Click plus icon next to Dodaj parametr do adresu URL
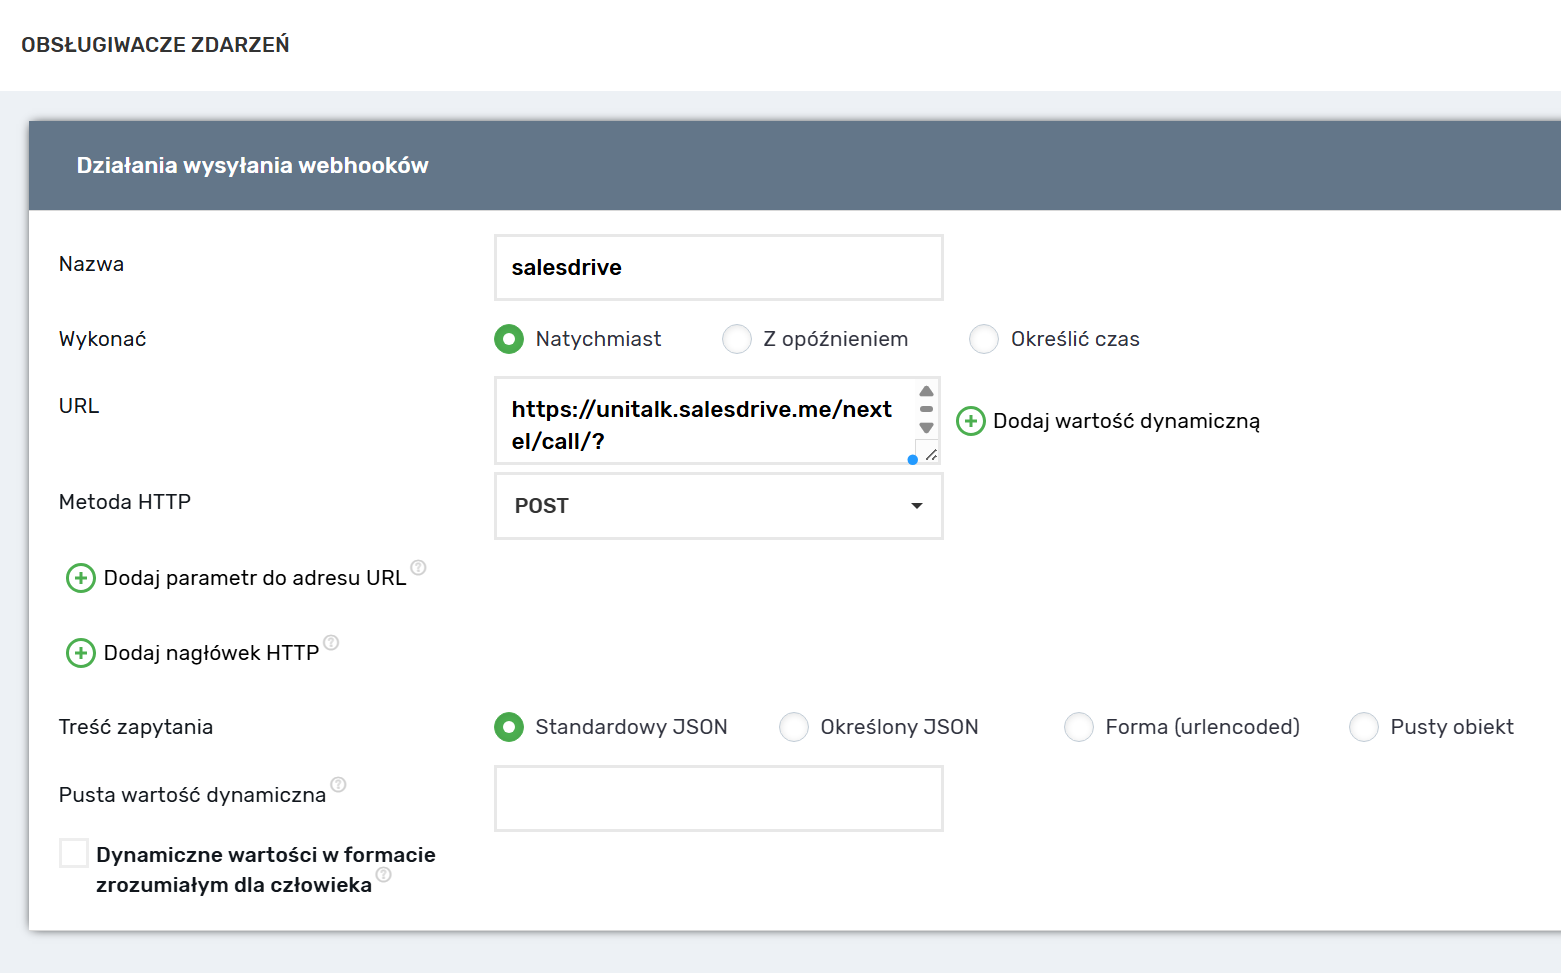1561x973 pixels. click(80, 578)
